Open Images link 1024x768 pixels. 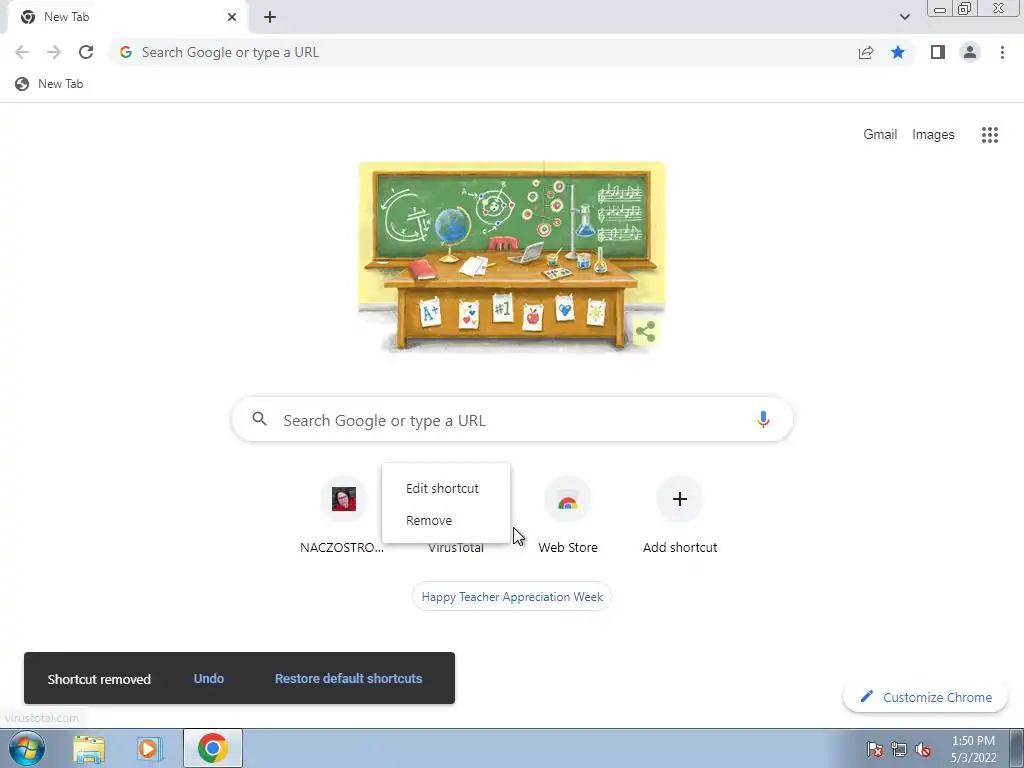(933, 135)
